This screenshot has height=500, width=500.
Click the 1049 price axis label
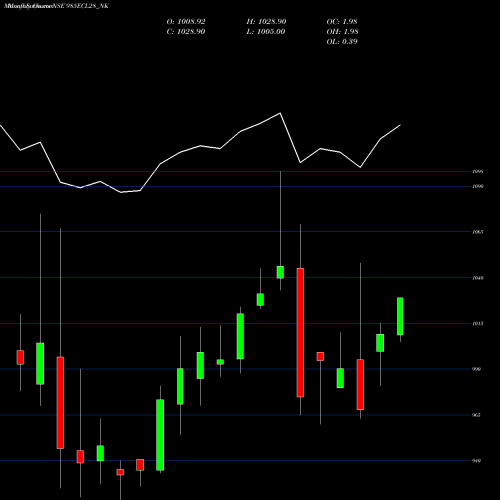pos(478,278)
